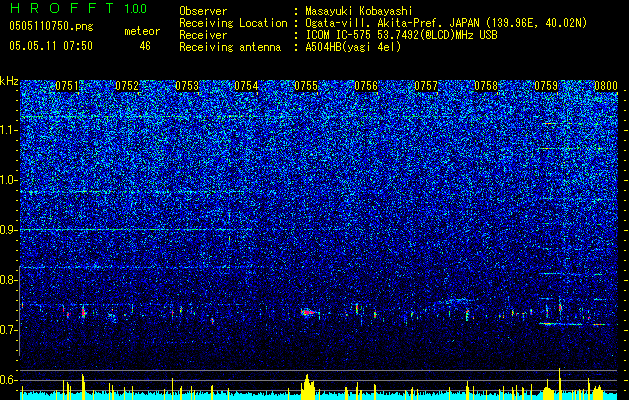The width and height of the screenshot is (629, 400).
Task: Click the 0.7 kHz axis label
Action: (x=8, y=330)
